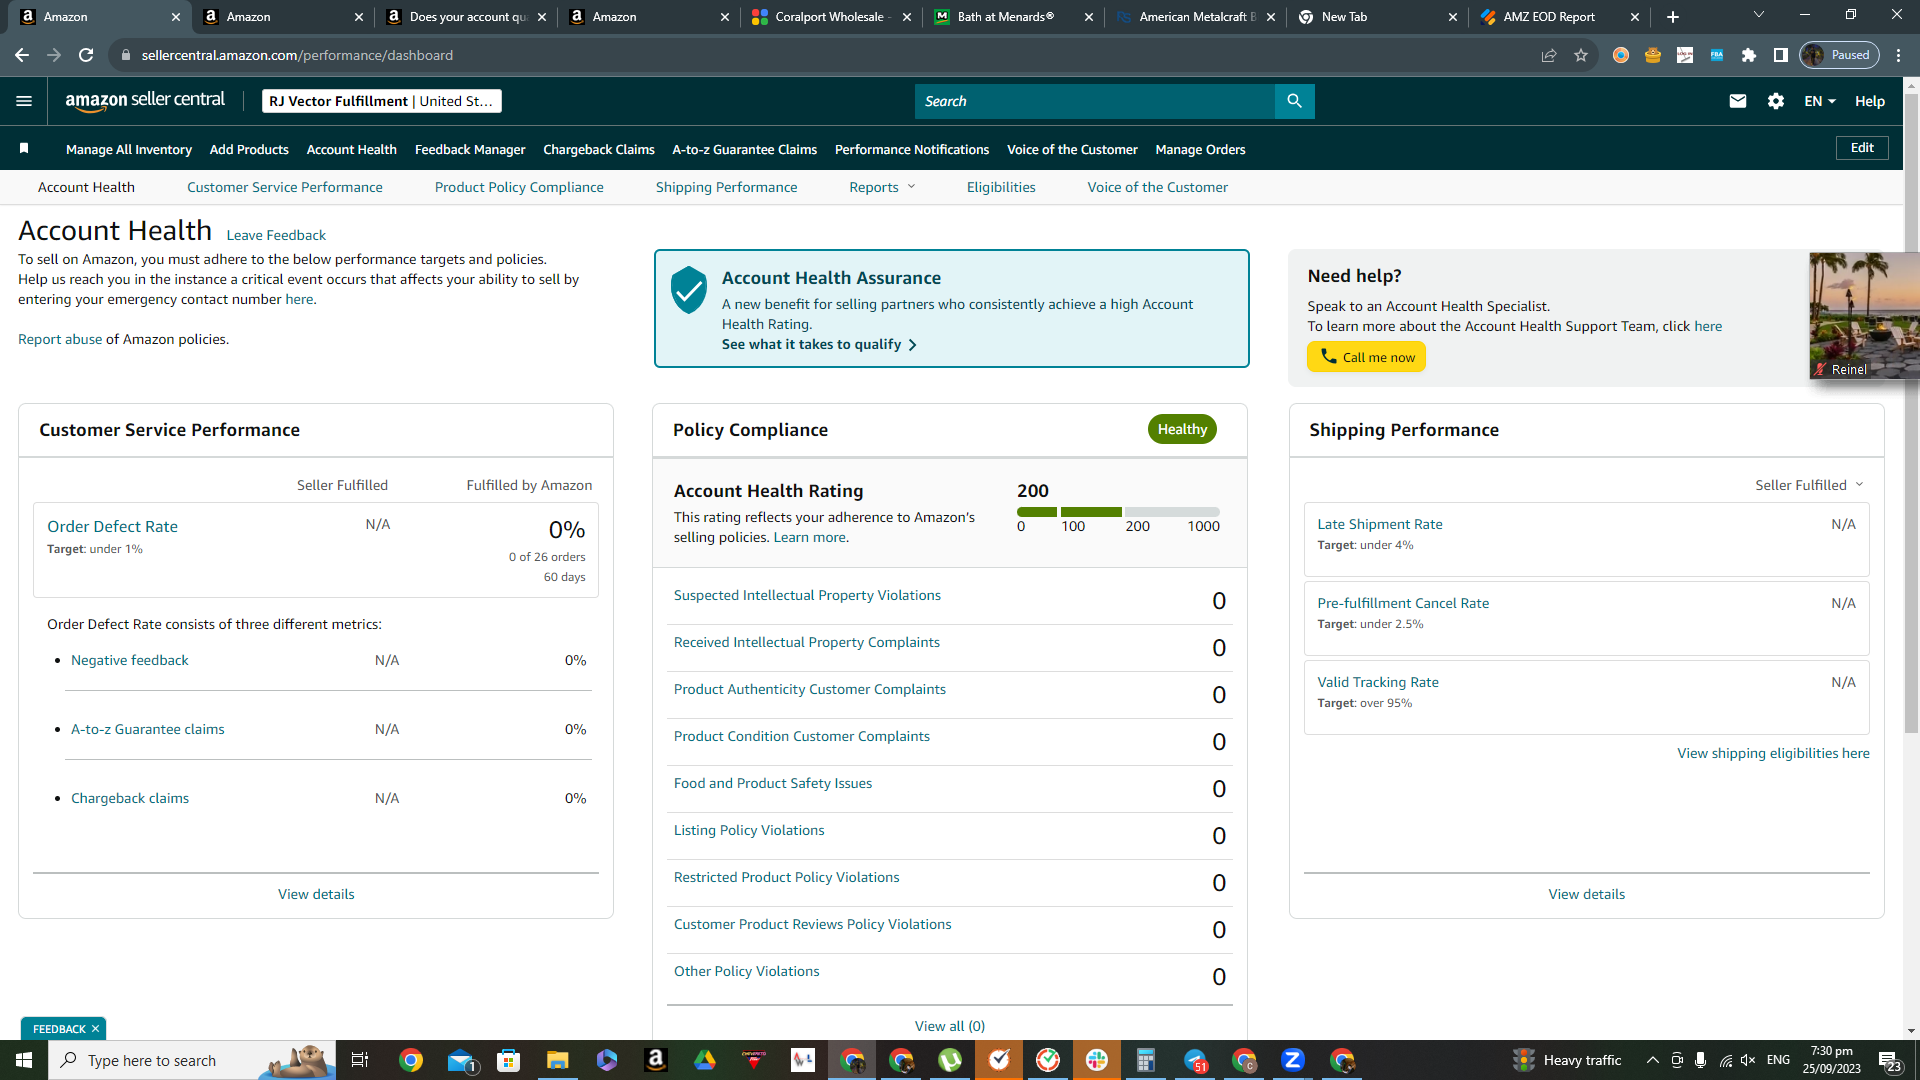The width and height of the screenshot is (1920, 1080).
Task: Open the Late Shipment Rate link
Action: click(1380, 524)
